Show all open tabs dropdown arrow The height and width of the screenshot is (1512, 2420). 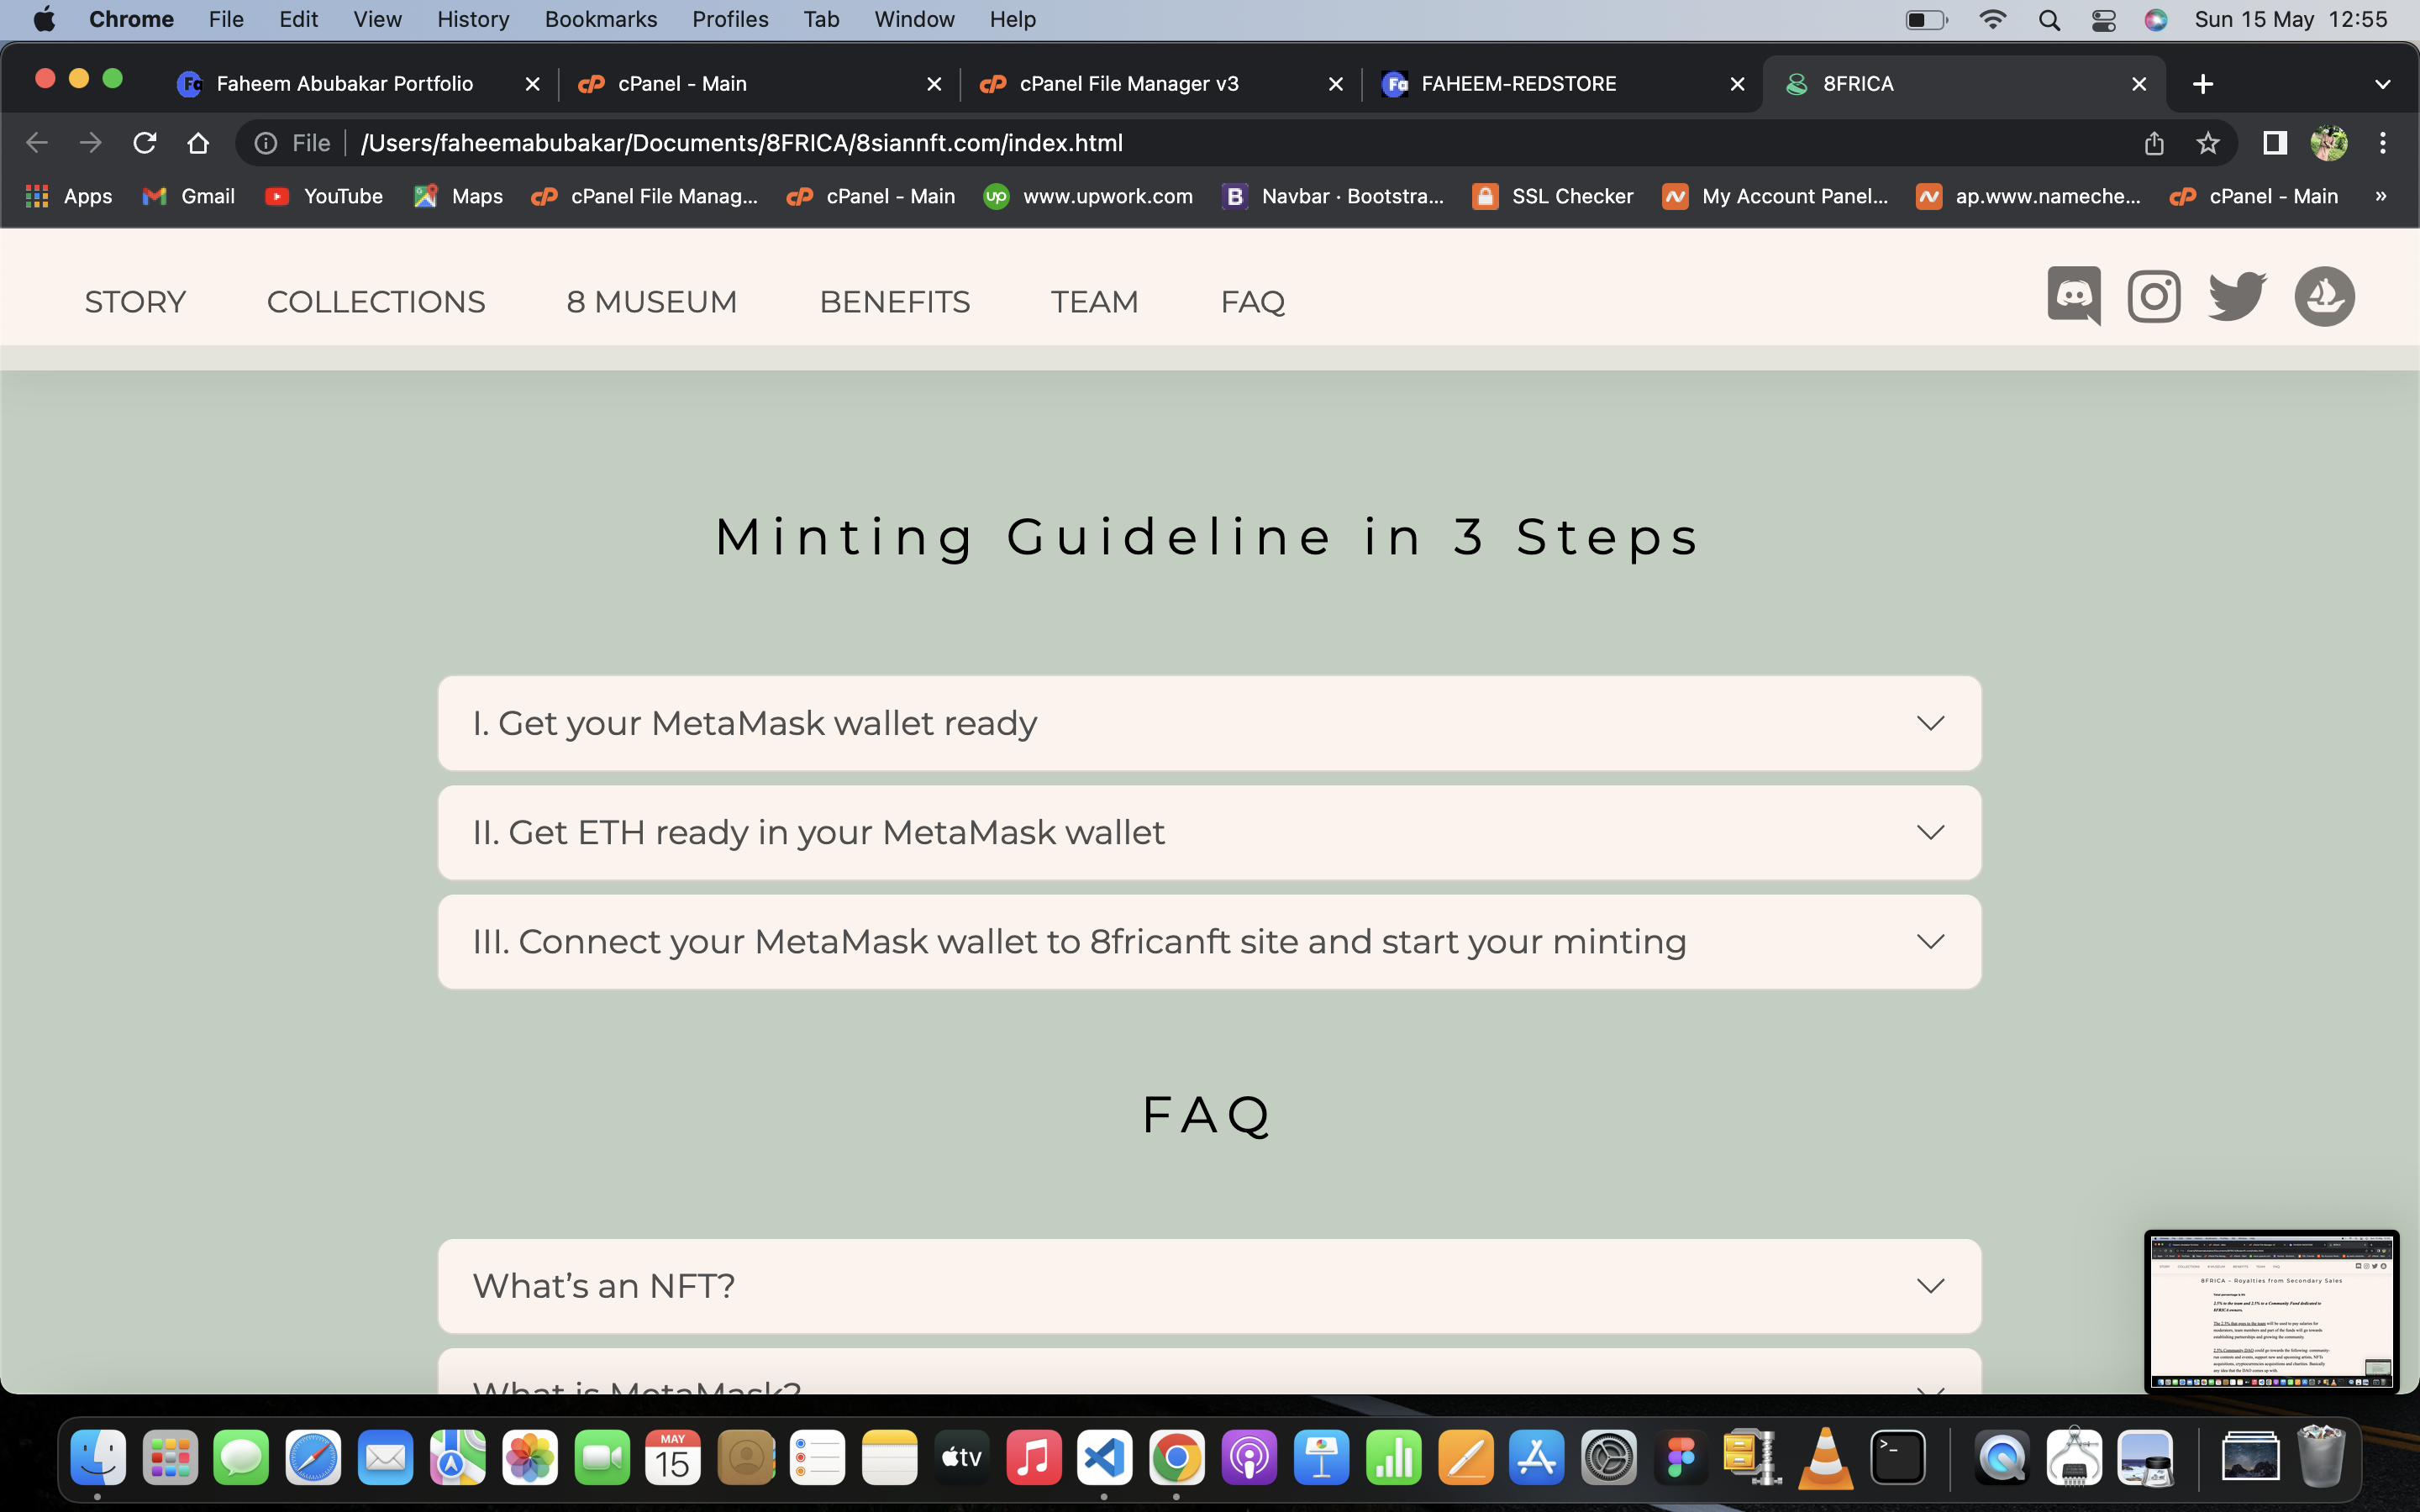[2382, 84]
